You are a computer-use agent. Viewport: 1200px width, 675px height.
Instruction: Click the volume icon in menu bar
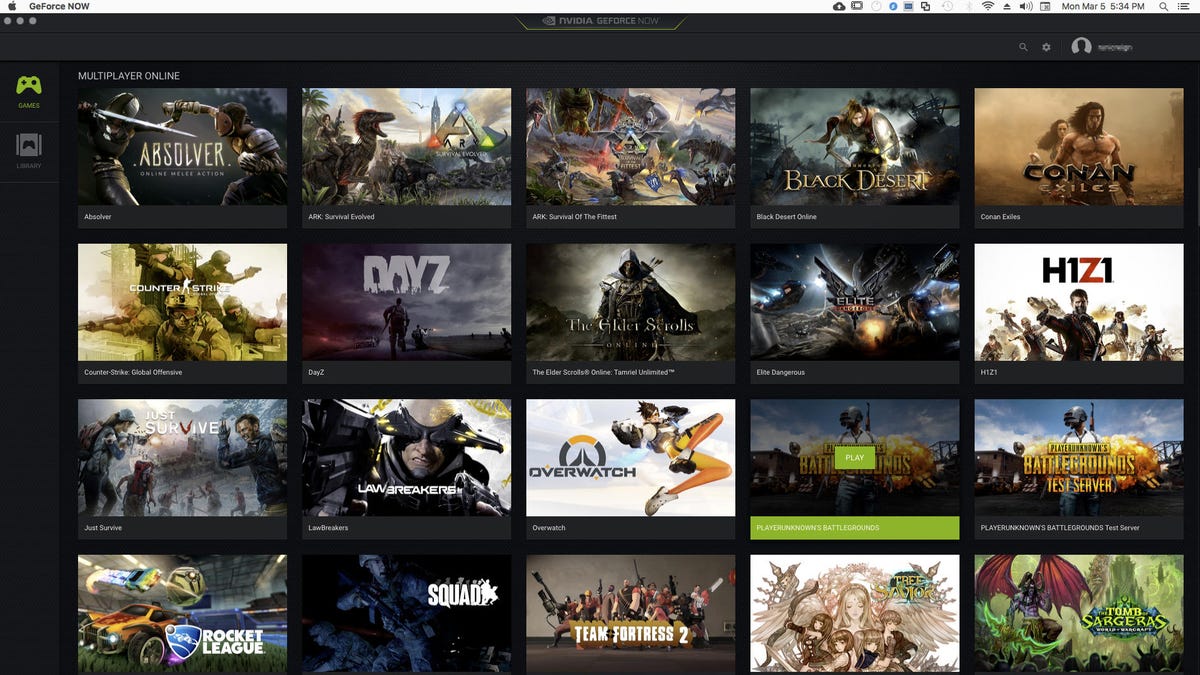(x=1025, y=6)
